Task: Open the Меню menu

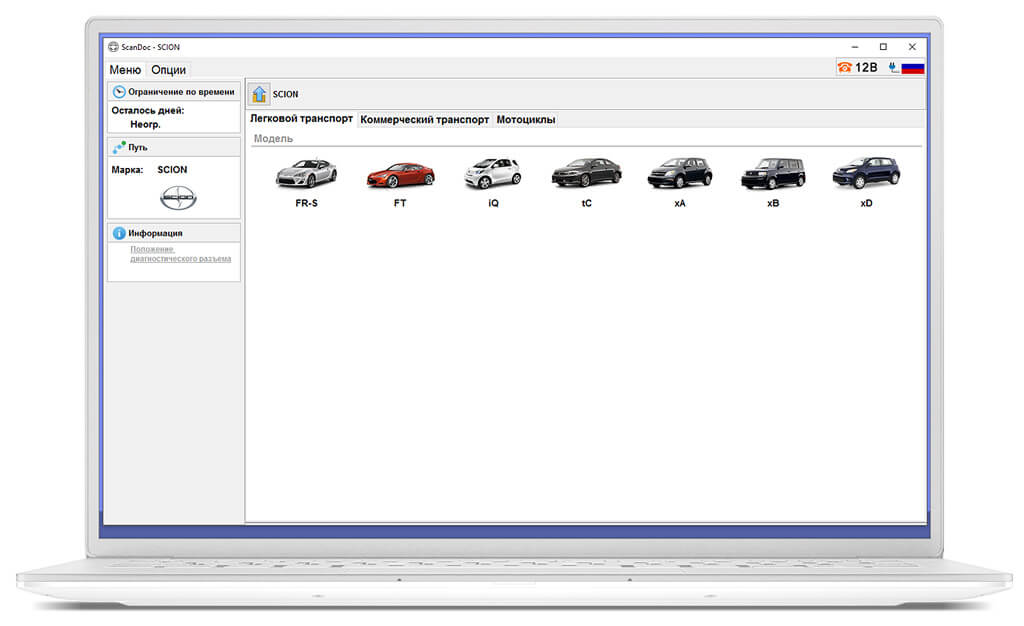Action: (x=125, y=70)
